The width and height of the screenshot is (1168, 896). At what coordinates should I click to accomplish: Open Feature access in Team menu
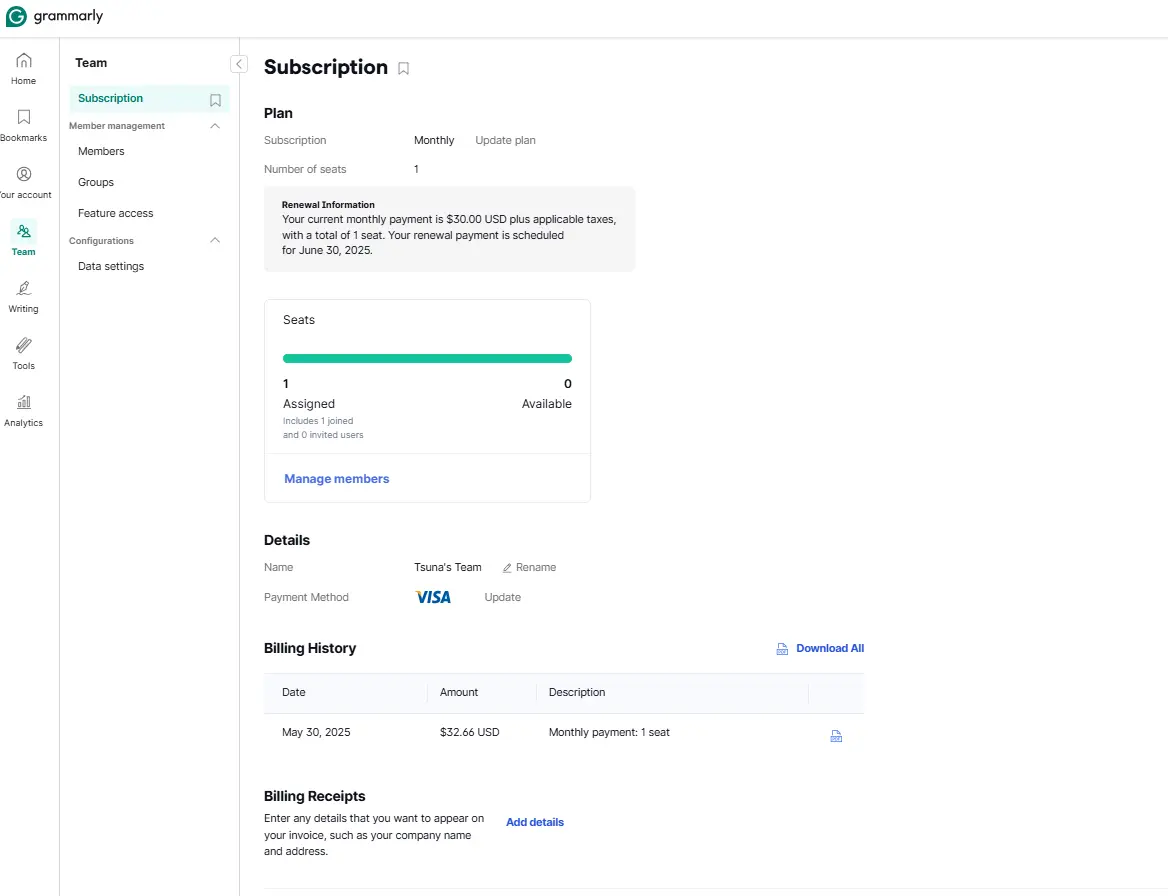tap(115, 213)
